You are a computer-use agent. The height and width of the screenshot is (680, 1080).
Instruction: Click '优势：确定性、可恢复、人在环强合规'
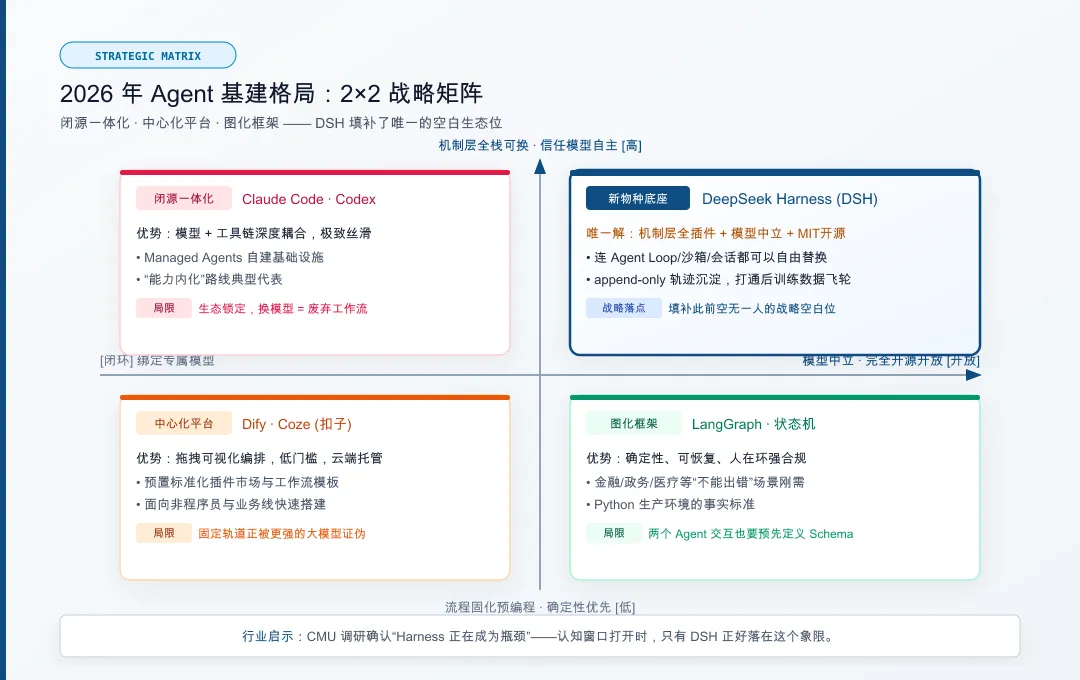tap(696, 458)
